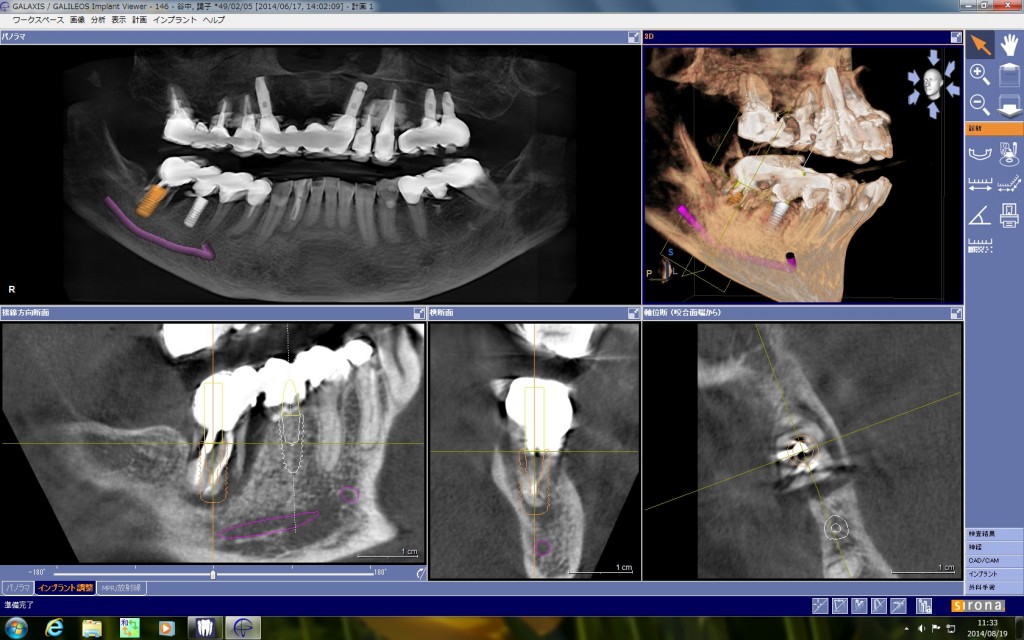Click the rotation angle slider handle

pos(213,574)
